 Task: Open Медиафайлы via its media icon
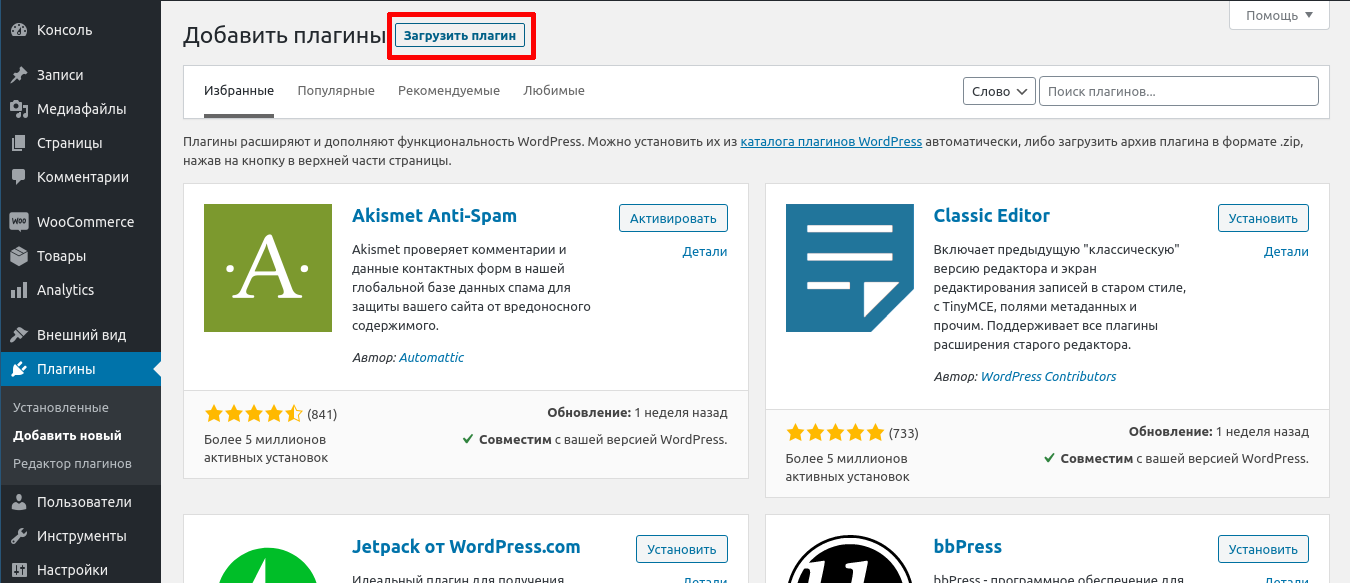point(18,109)
